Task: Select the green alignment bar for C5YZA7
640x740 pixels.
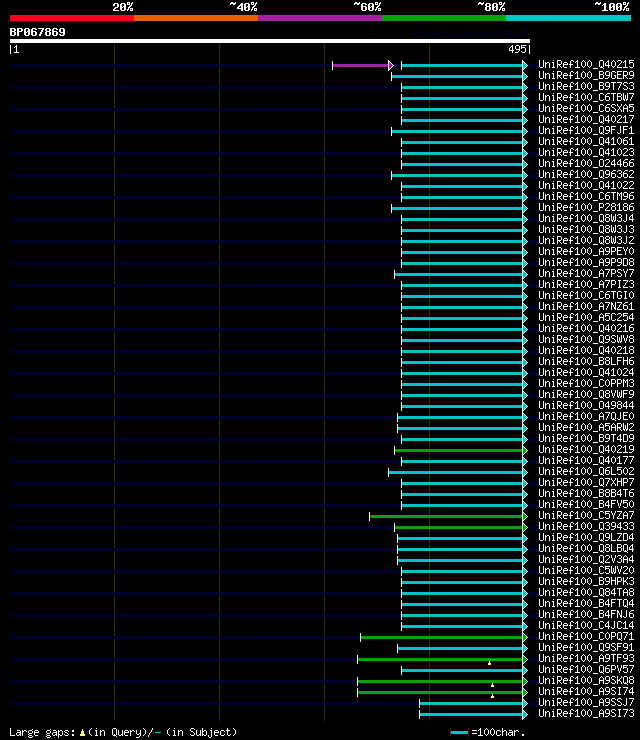Action: 448,517
